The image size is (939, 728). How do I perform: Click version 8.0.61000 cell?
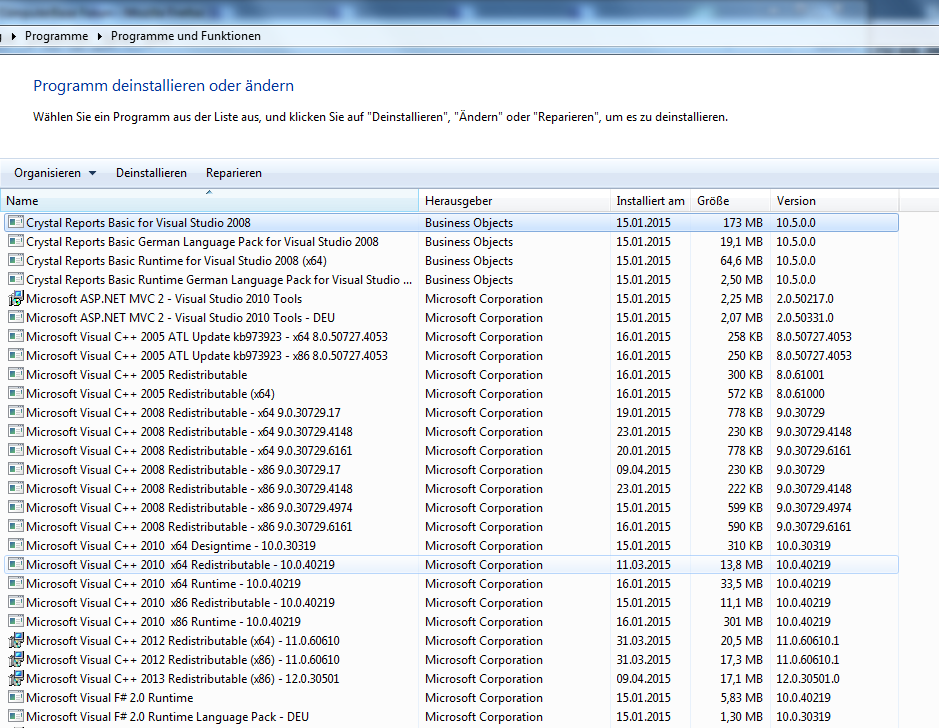[x=800, y=394]
